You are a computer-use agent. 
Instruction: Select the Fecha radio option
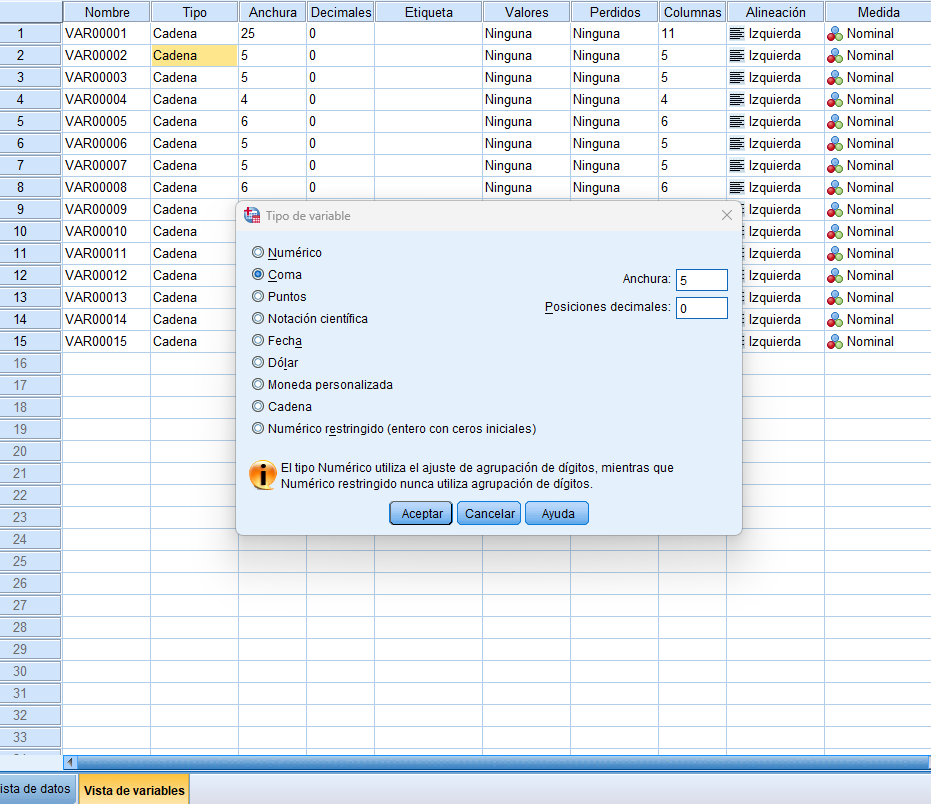coord(259,341)
